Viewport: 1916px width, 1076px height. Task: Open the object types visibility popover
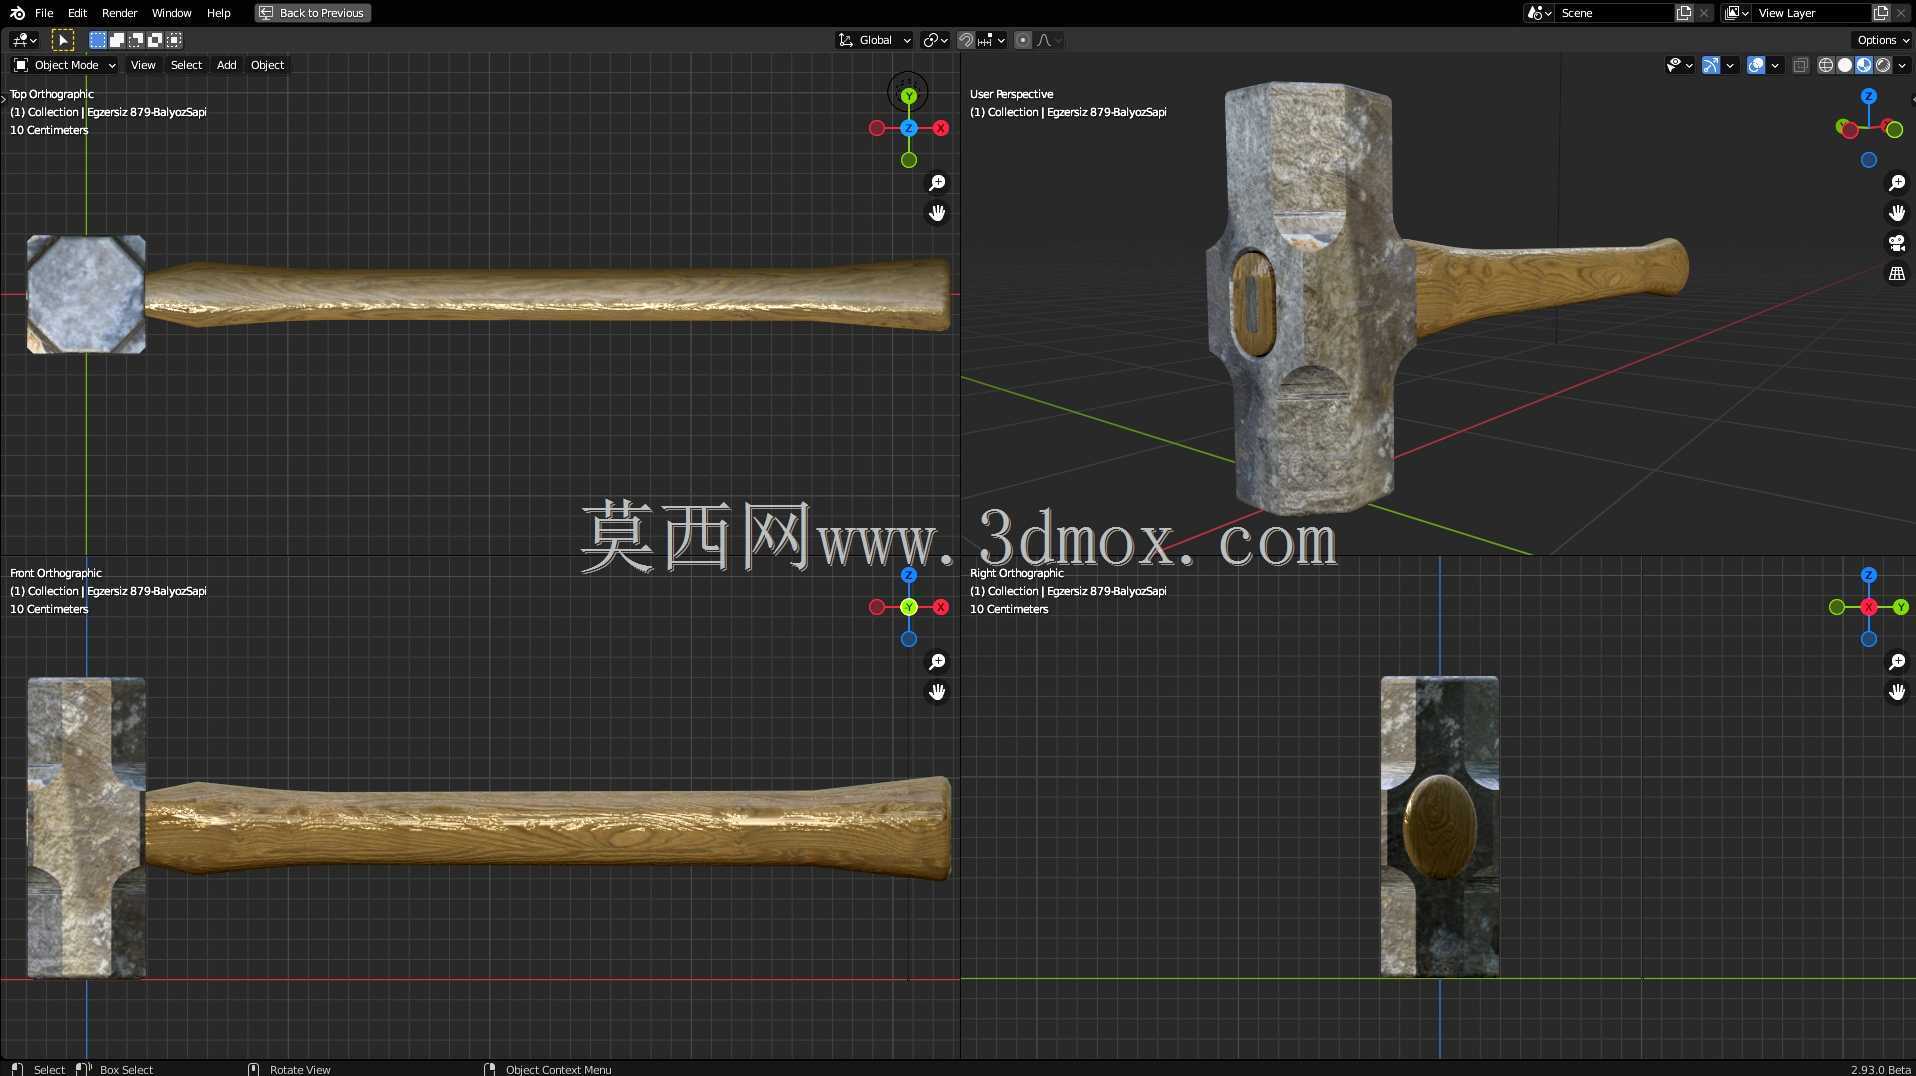tap(1679, 65)
